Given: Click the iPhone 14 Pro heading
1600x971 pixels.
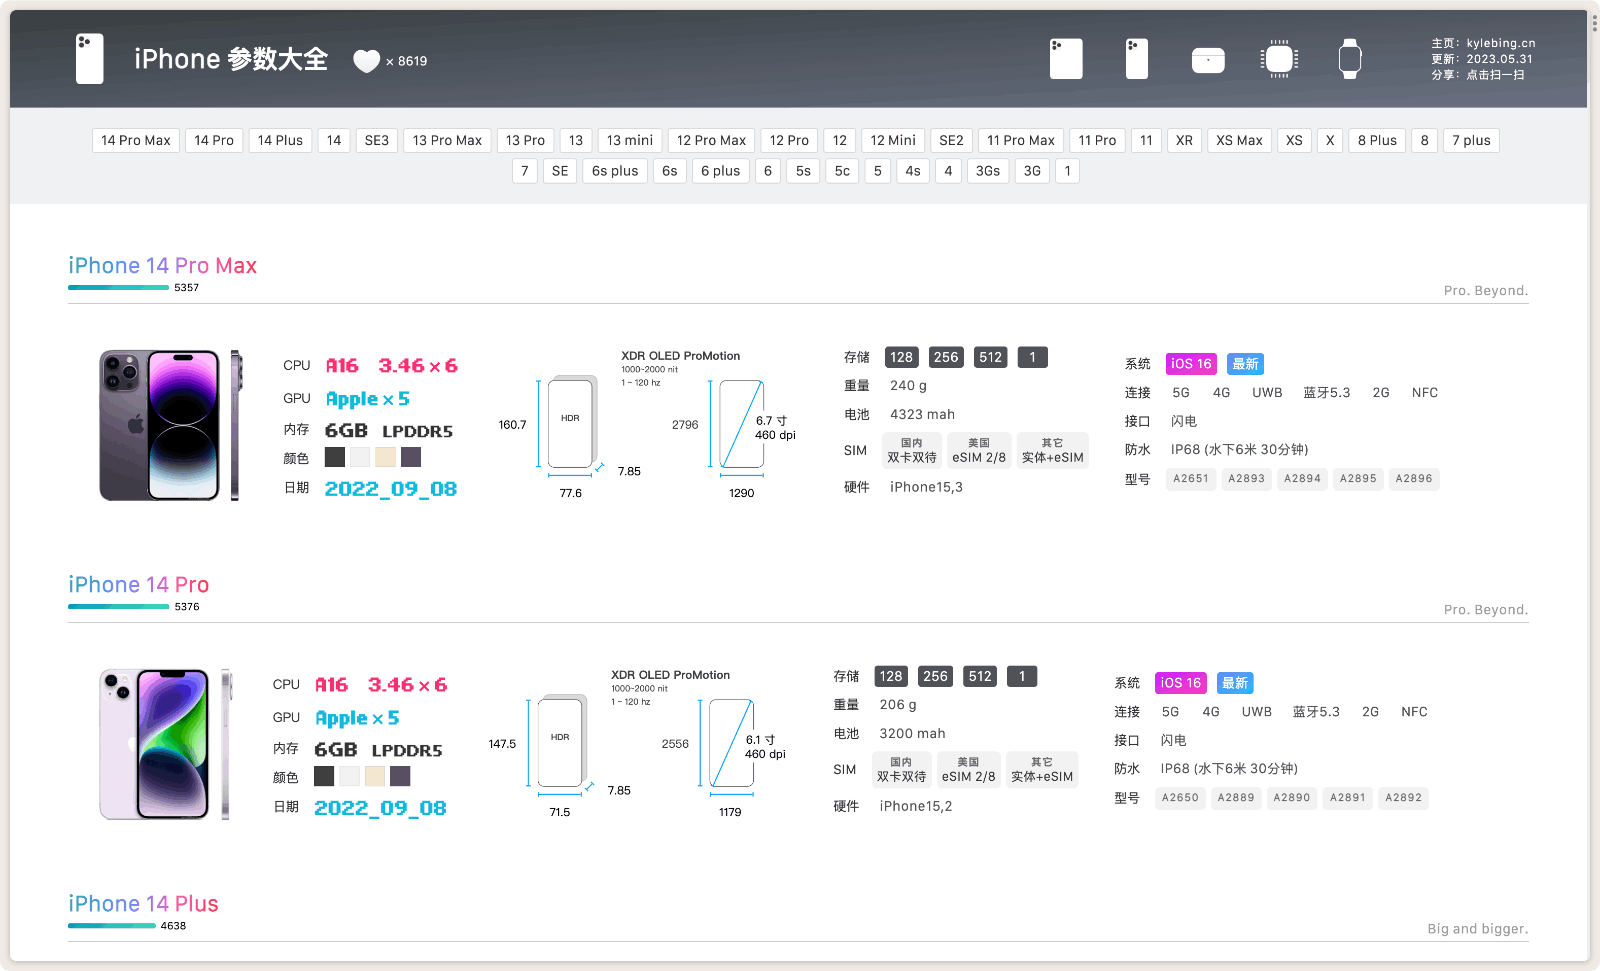Looking at the screenshot, I should [x=139, y=584].
